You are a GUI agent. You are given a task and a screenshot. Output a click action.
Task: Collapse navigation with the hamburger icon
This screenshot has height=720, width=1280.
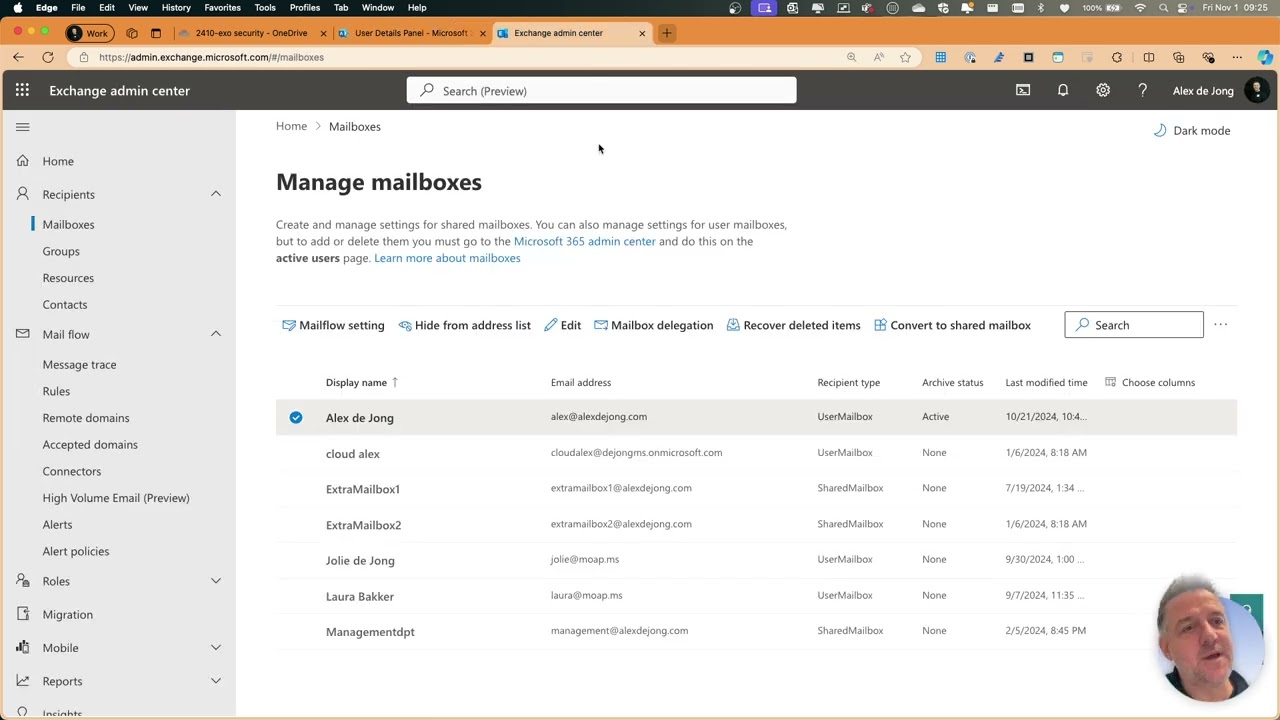pos(23,127)
